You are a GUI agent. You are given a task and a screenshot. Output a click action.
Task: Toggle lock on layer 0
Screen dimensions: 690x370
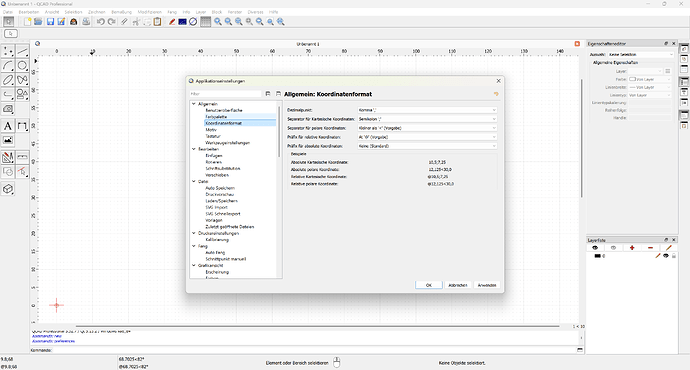pos(674,256)
